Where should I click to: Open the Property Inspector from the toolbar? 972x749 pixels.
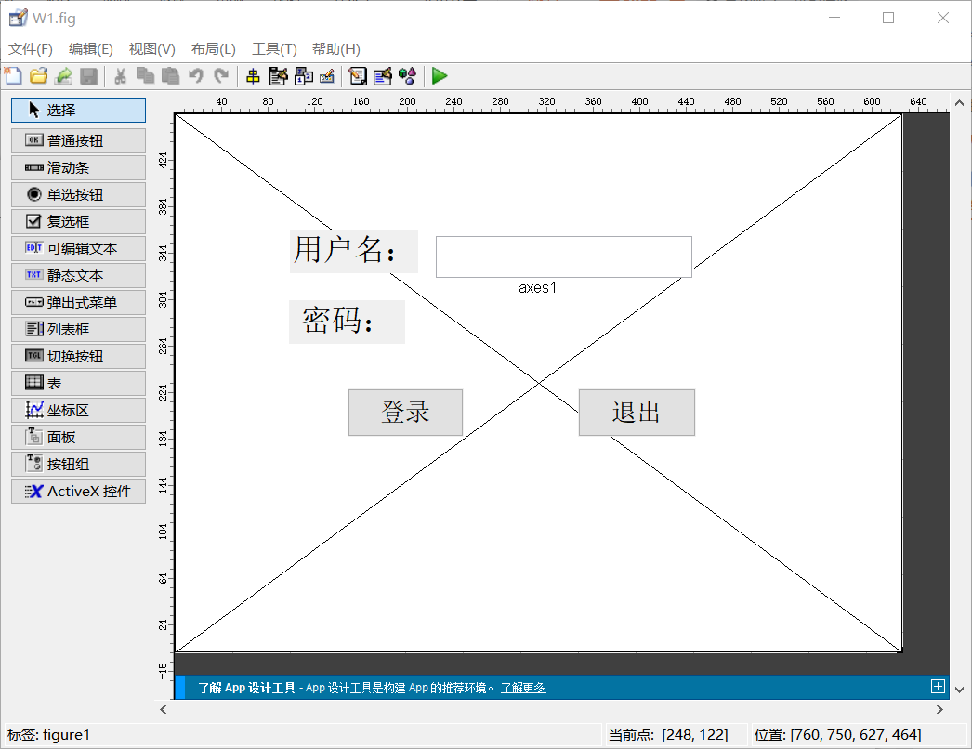point(383,75)
